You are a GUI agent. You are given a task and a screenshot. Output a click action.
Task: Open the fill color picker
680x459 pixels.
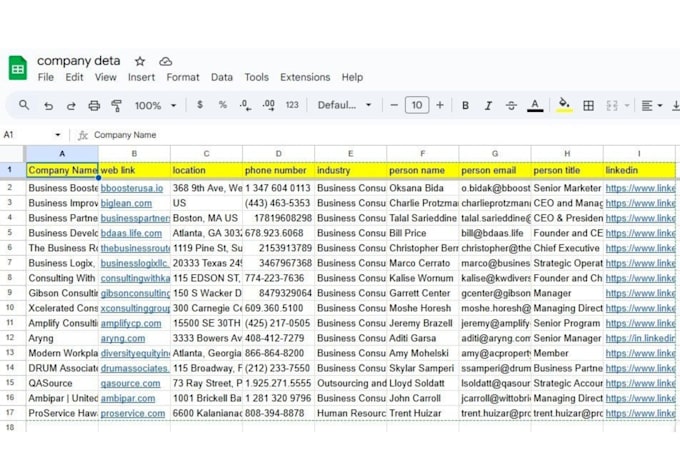point(564,105)
